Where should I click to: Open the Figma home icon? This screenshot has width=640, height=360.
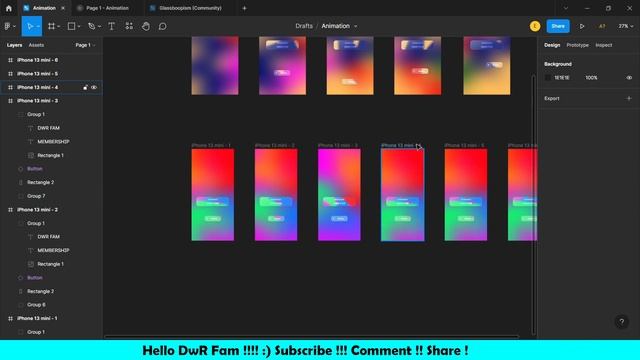tap(9, 8)
